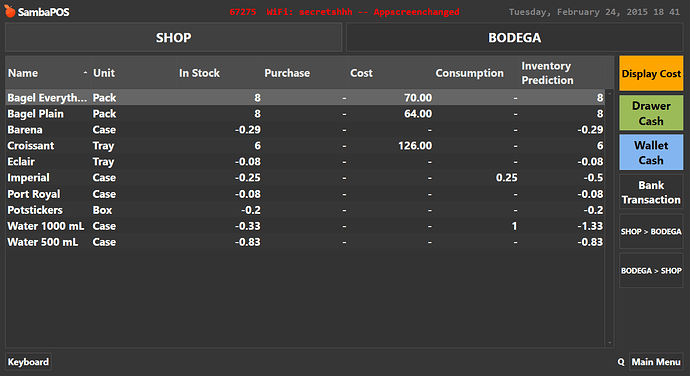This screenshot has height=376, width=690.
Task: Click the -0.83 in stock value for Water 500 mL
Action: pos(247,242)
